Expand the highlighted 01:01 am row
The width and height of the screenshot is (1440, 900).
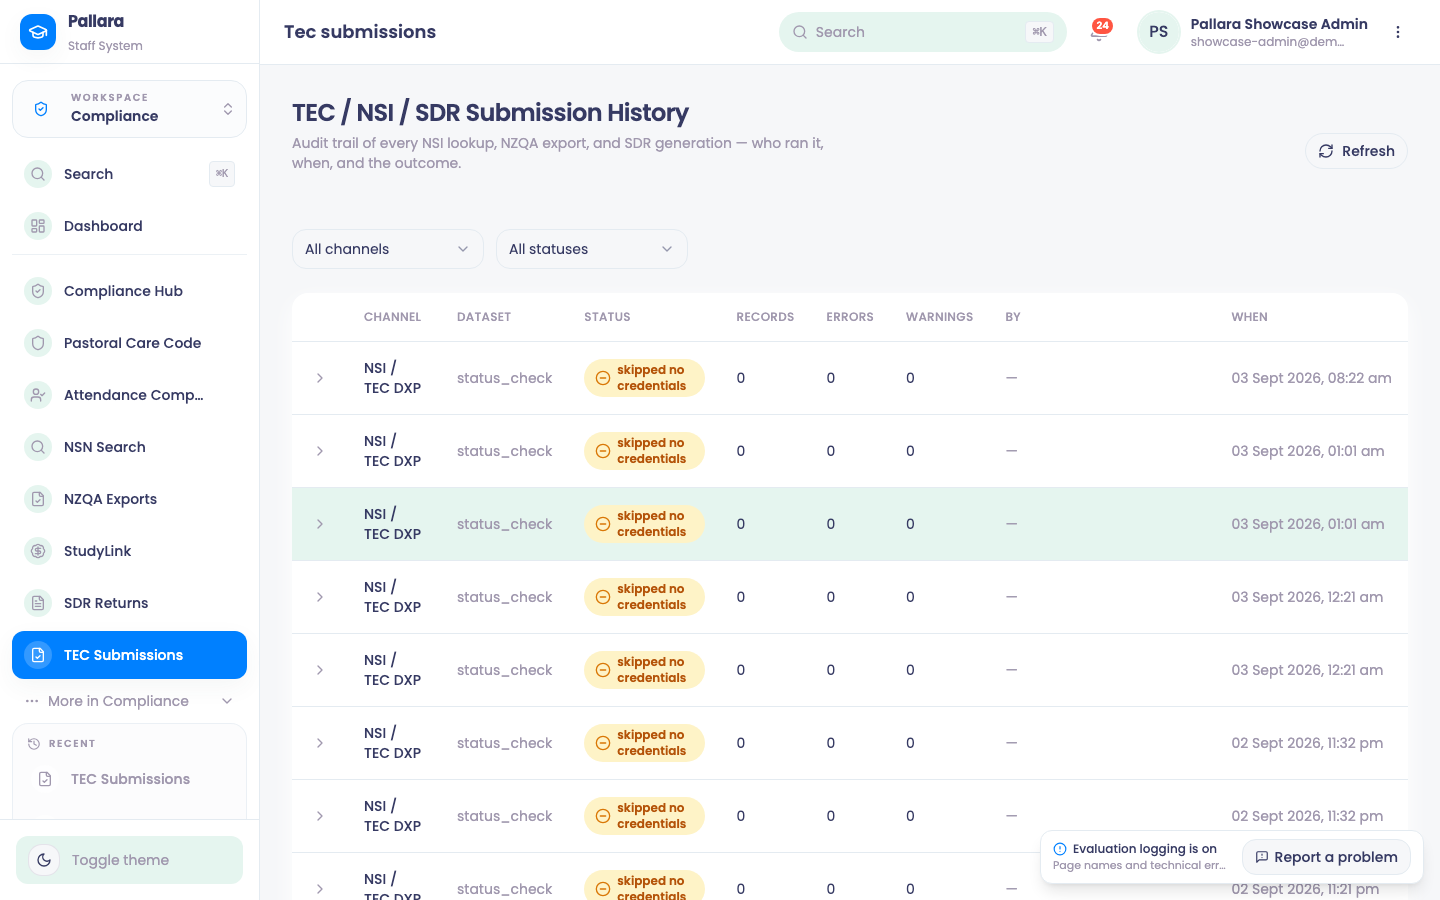[x=320, y=524]
